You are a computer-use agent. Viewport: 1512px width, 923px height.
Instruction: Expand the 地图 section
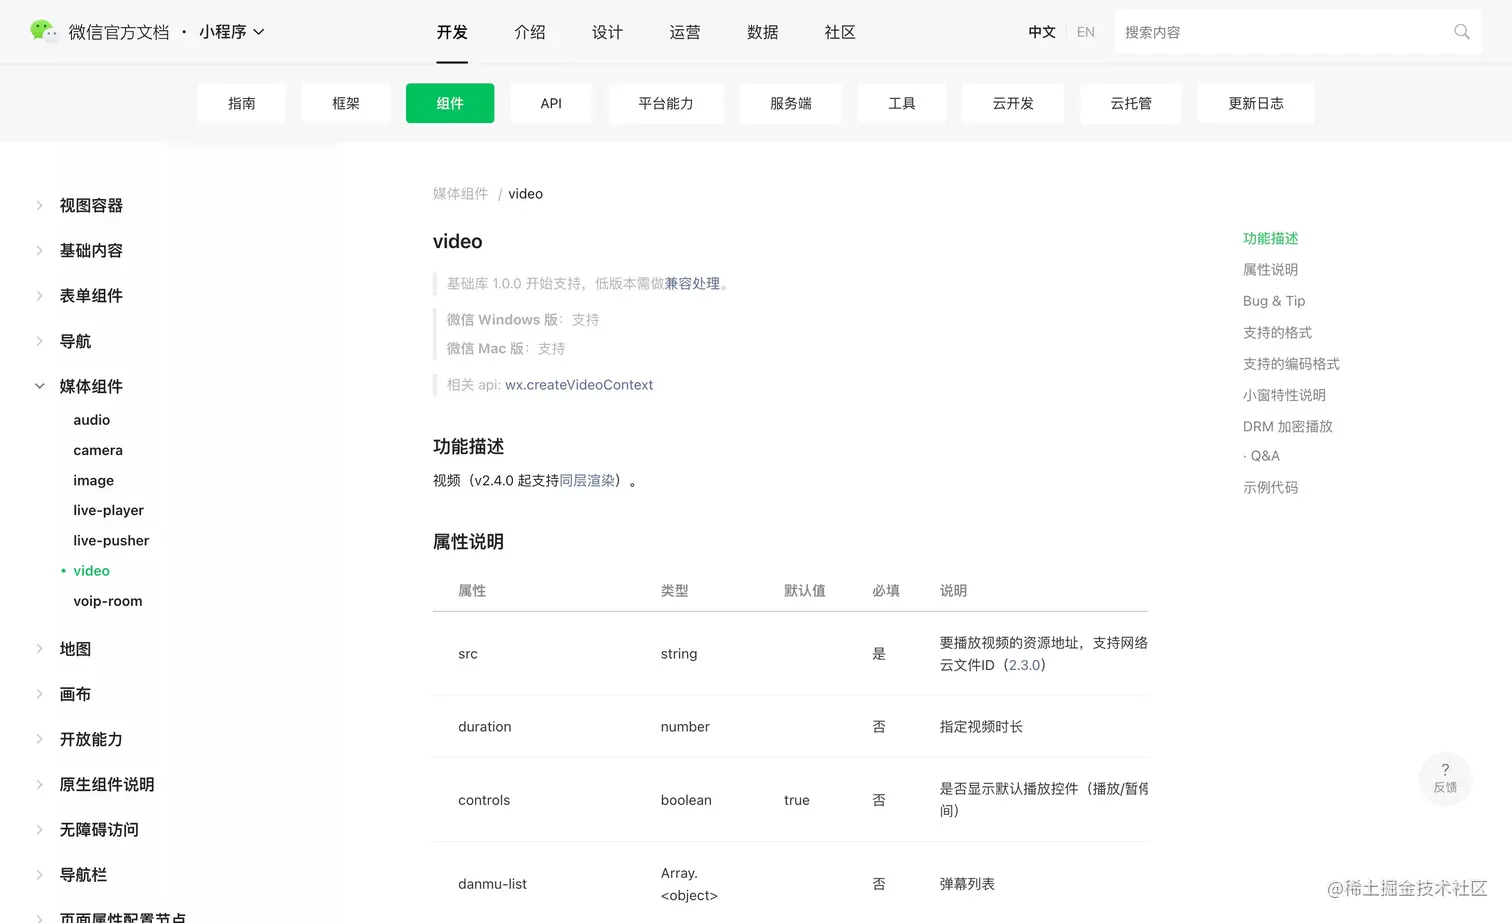point(75,649)
